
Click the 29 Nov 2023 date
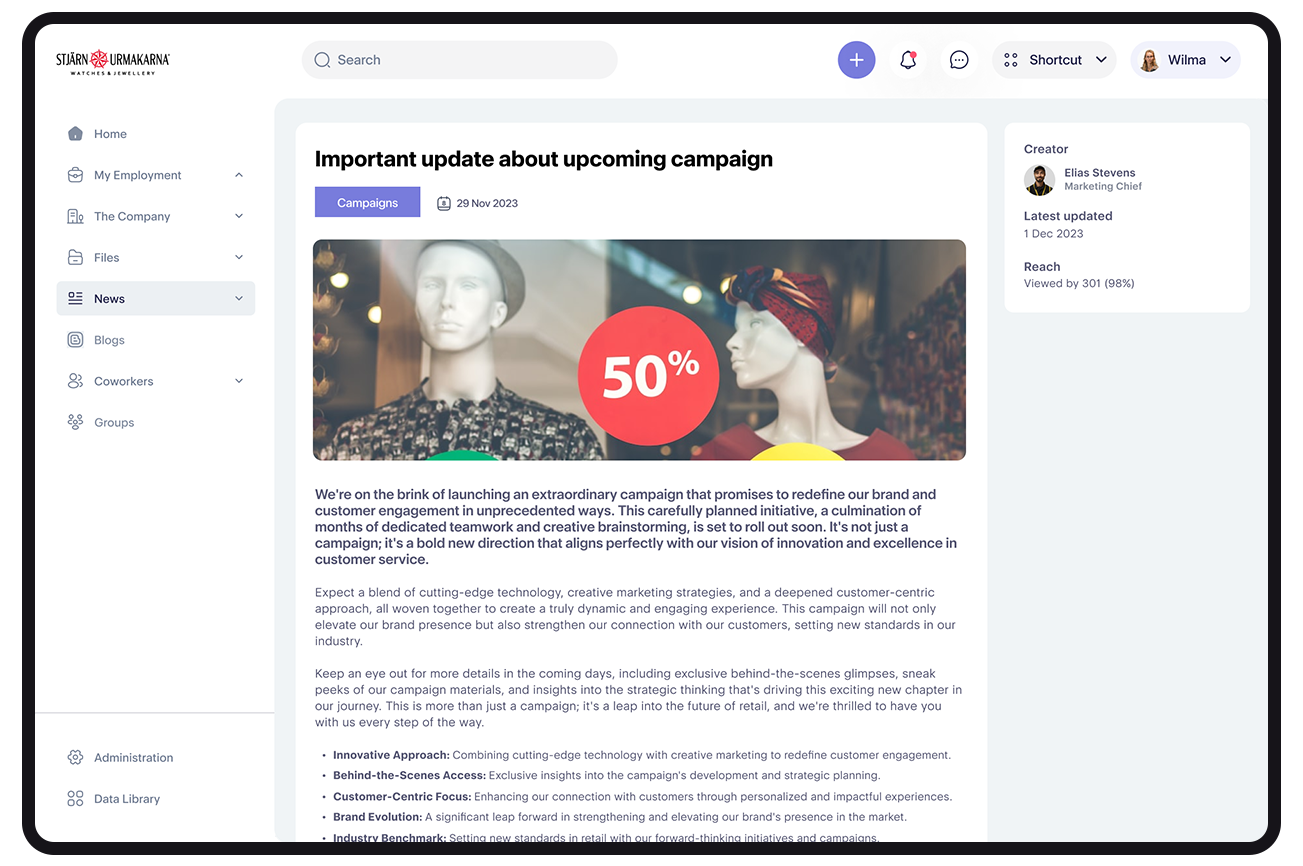click(487, 203)
